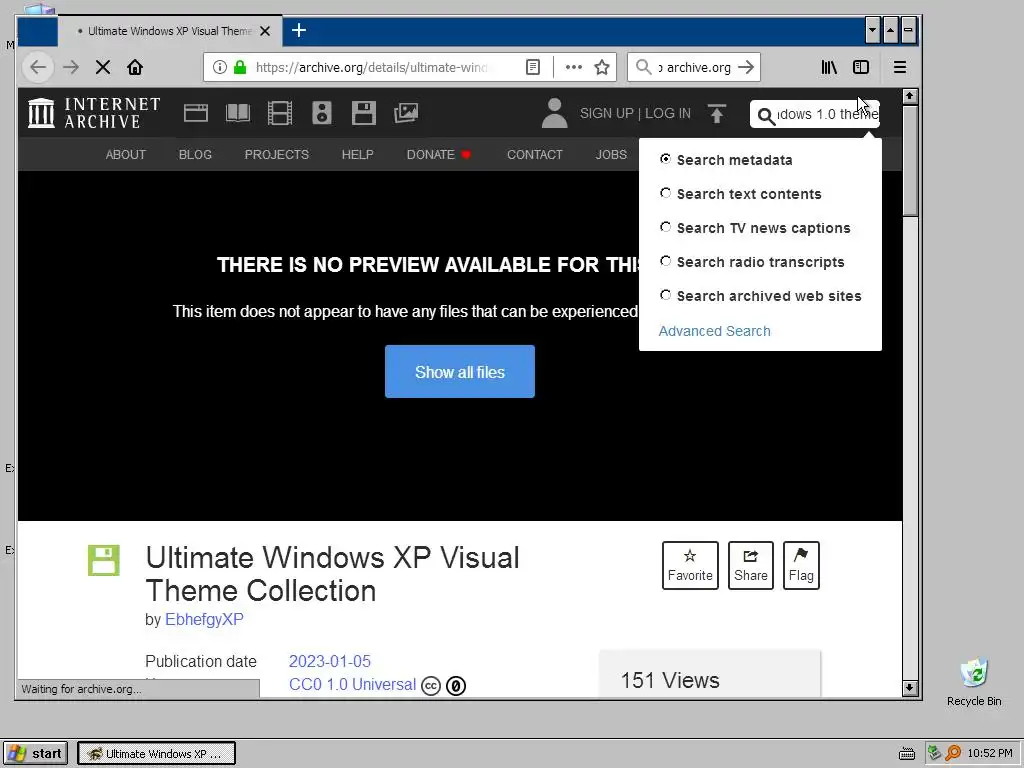
Task: Open the tab list dropdown arrow
Action: pos(872,30)
